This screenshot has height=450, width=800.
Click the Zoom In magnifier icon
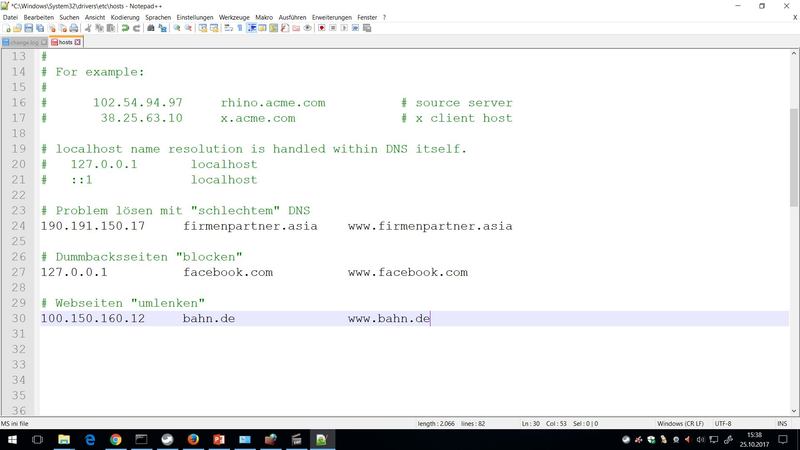click(177, 28)
